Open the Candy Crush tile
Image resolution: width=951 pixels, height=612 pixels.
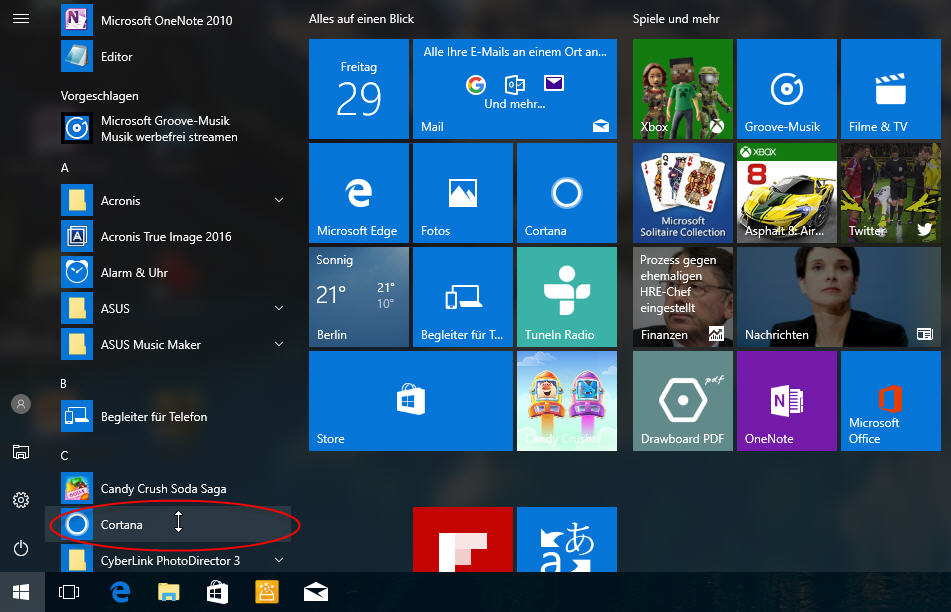coord(567,401)
